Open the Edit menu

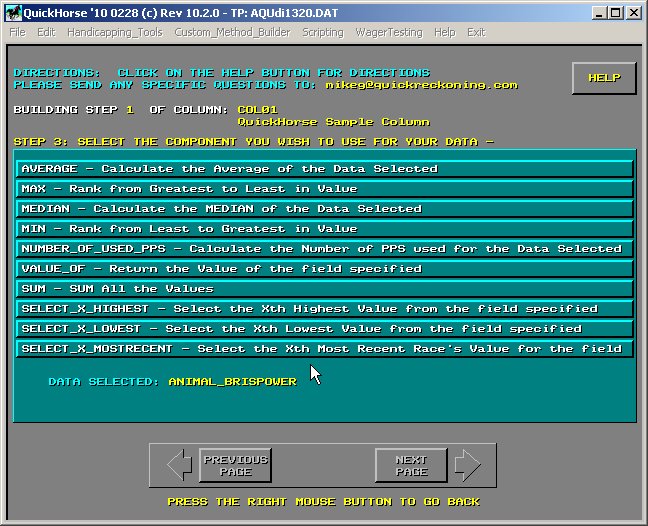[x=46, y=32]
